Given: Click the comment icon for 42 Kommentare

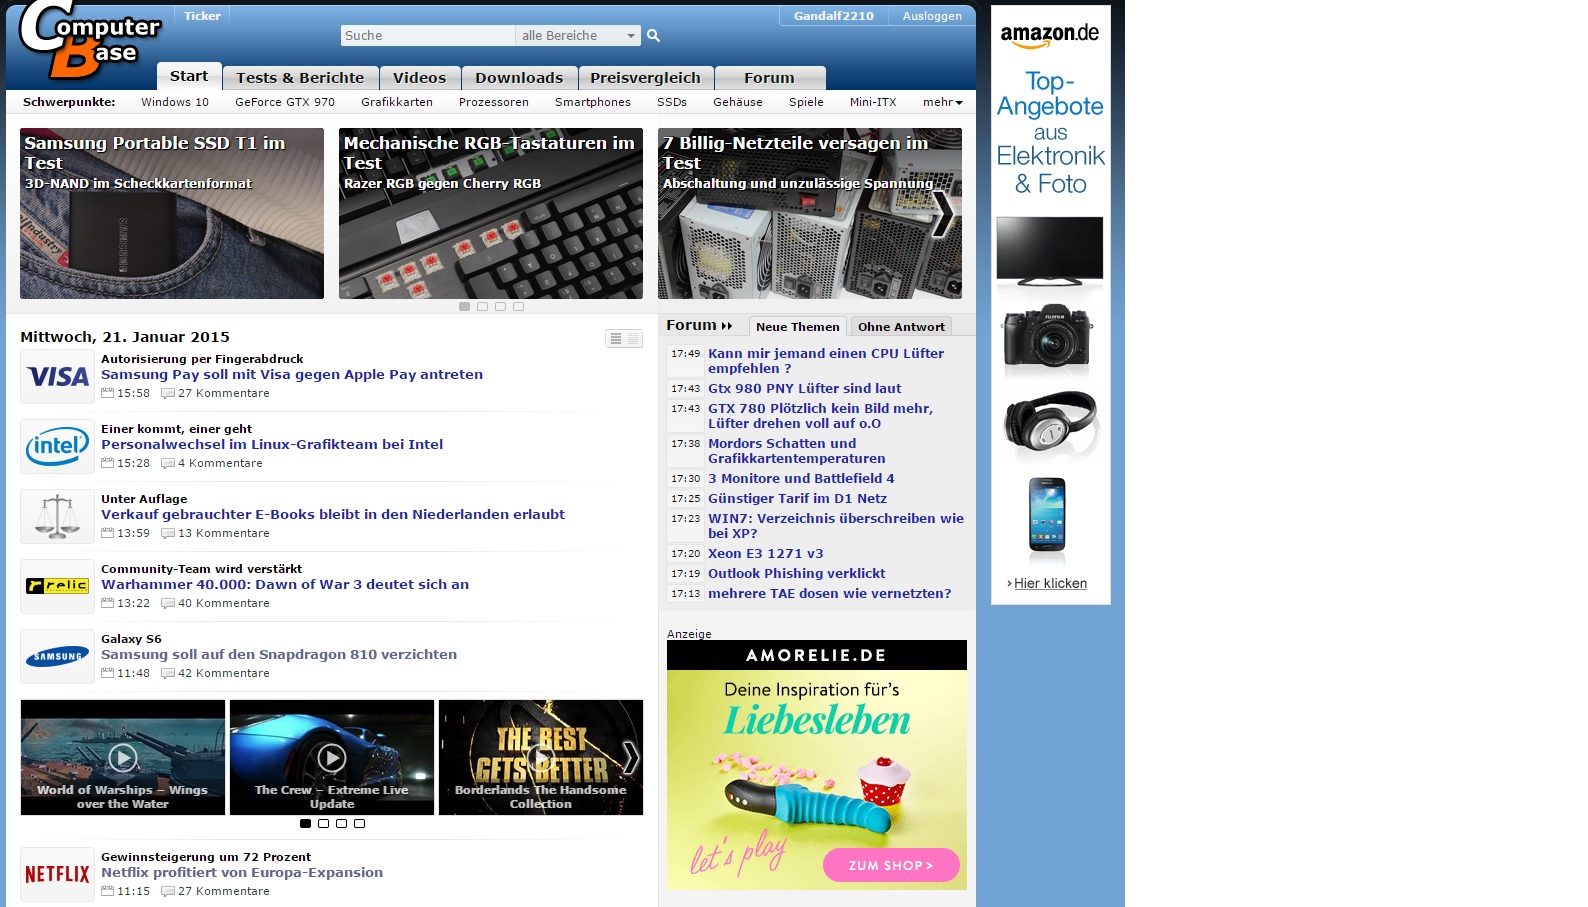Looking at the screenshot, I should coord(168,673).
